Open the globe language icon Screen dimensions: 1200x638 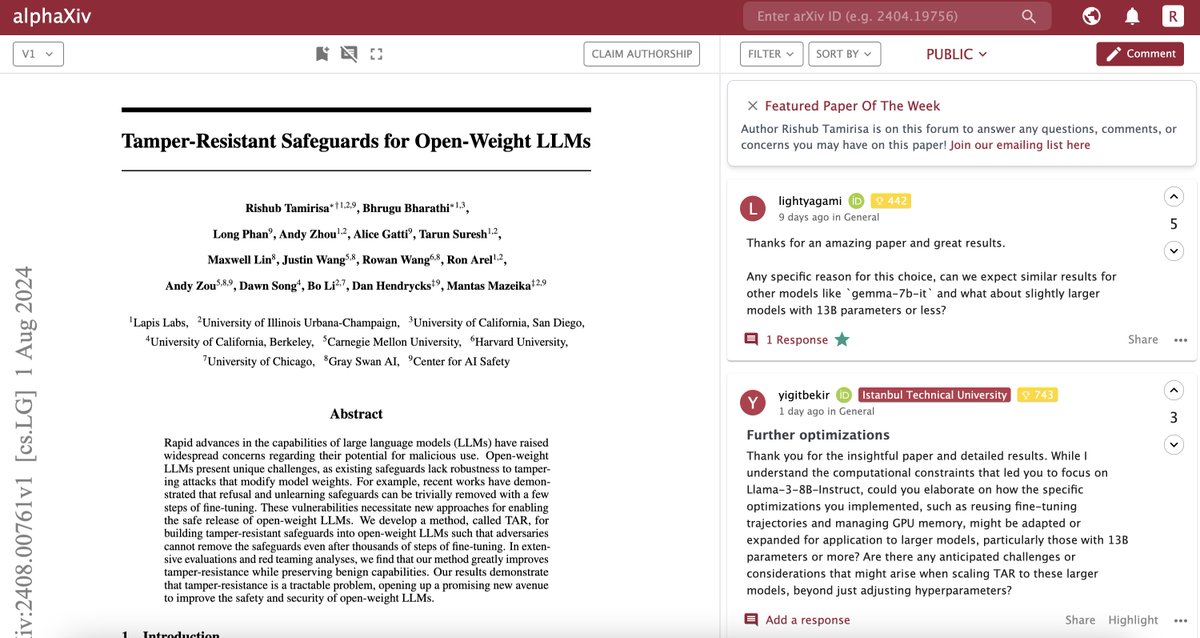point(1092,16)
